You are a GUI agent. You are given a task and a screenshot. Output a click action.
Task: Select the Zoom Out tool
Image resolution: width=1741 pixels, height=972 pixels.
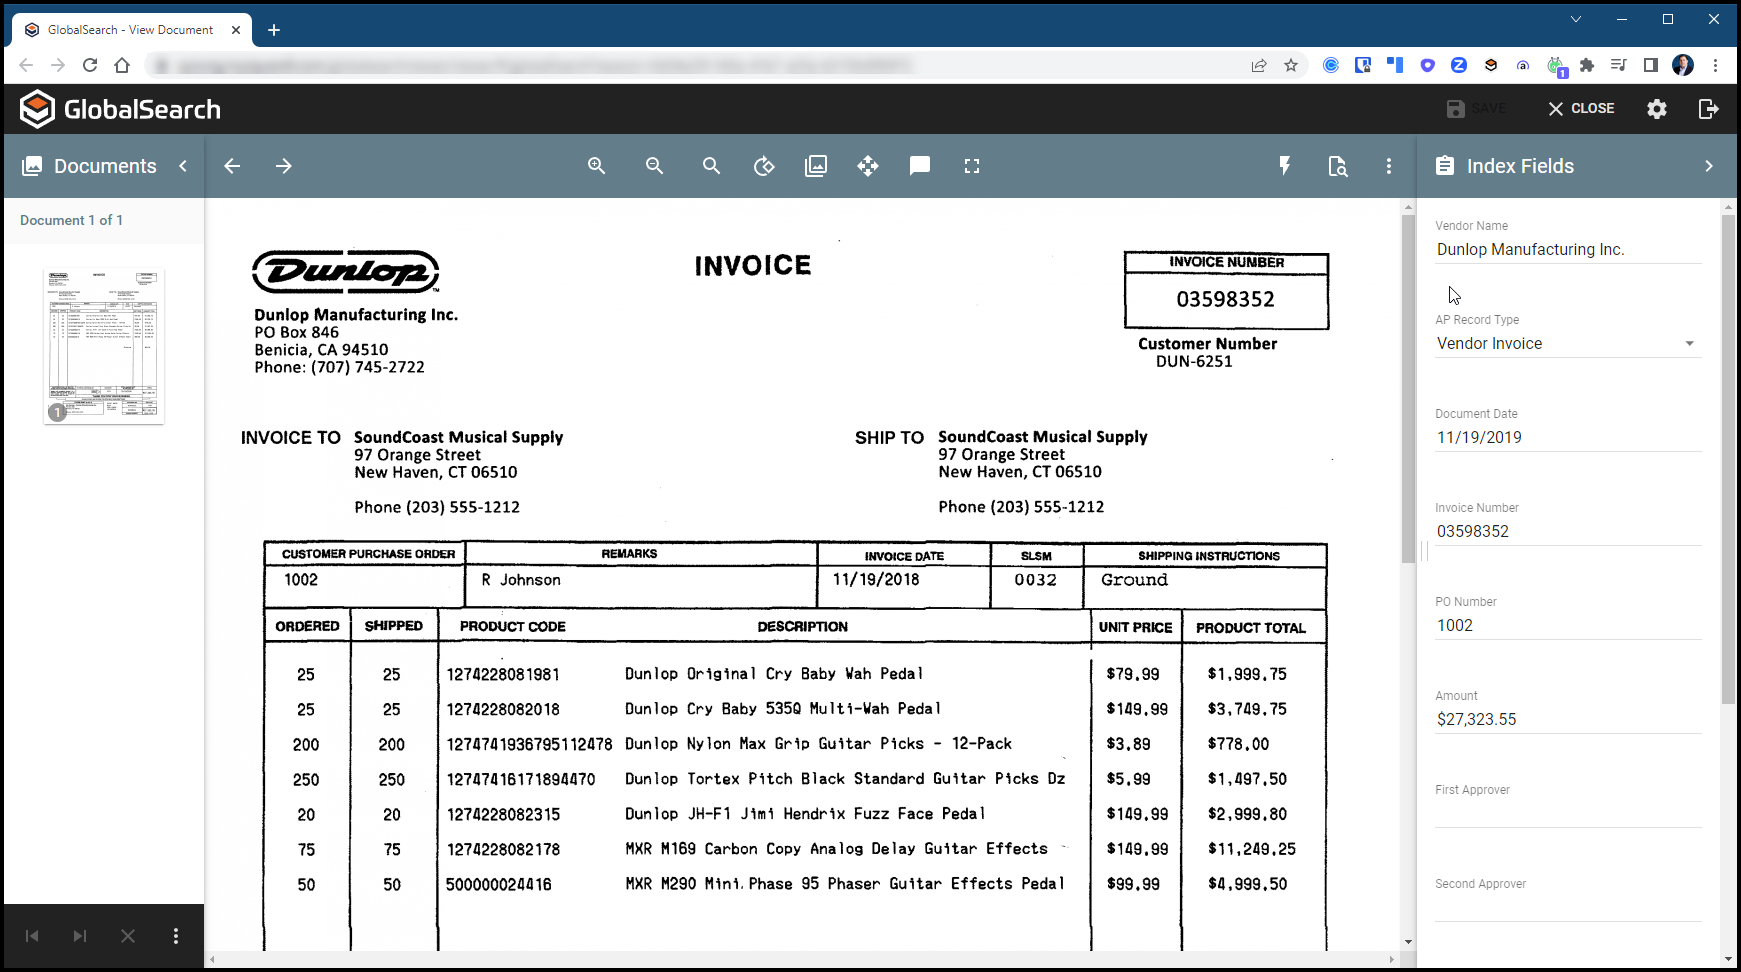click(x=654, y=166)
